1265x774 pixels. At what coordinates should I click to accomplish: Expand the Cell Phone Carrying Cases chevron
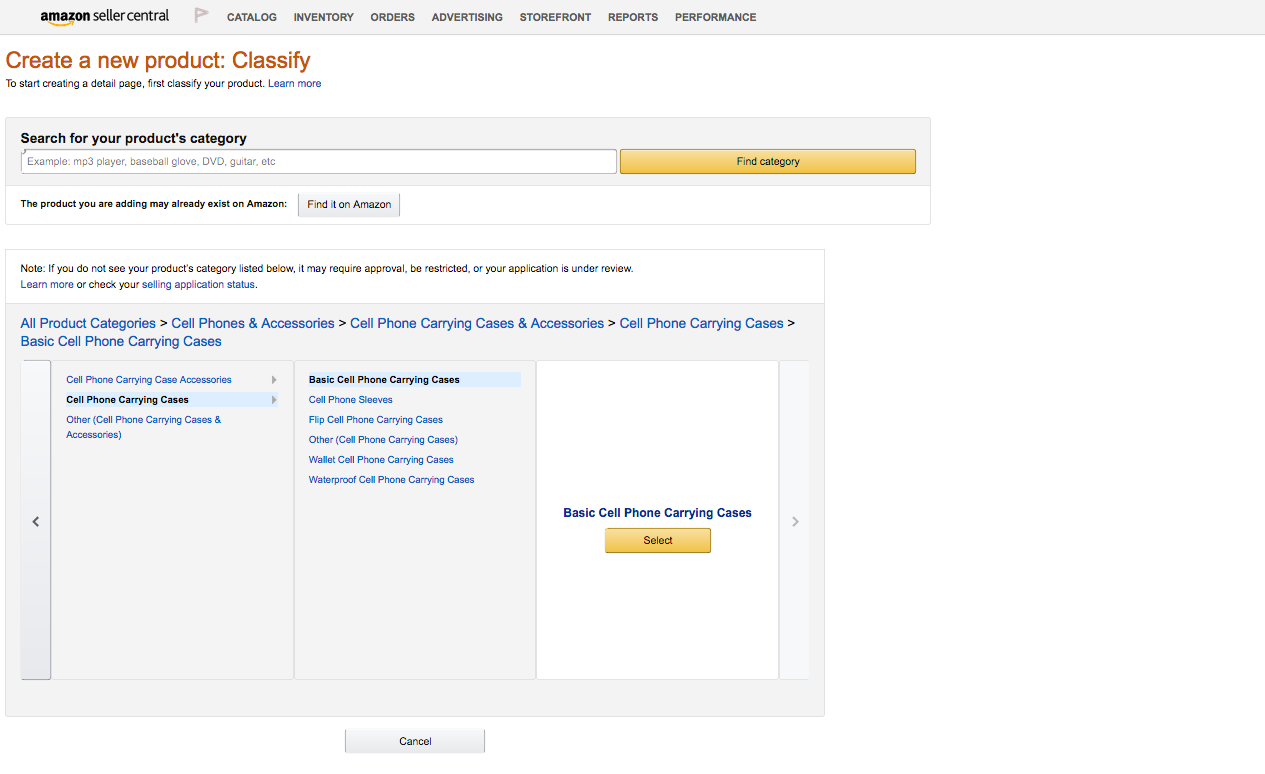click(x=273, y=399)
